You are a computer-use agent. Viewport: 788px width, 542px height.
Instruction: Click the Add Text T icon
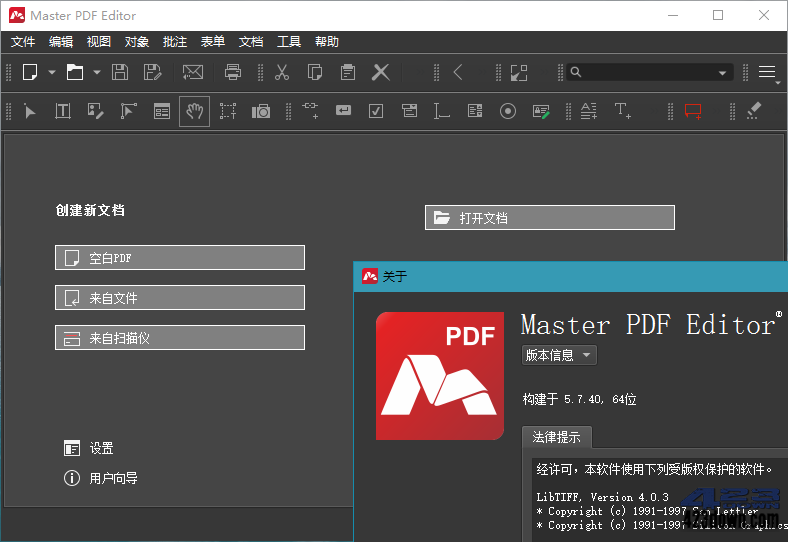tap(623, 111)
